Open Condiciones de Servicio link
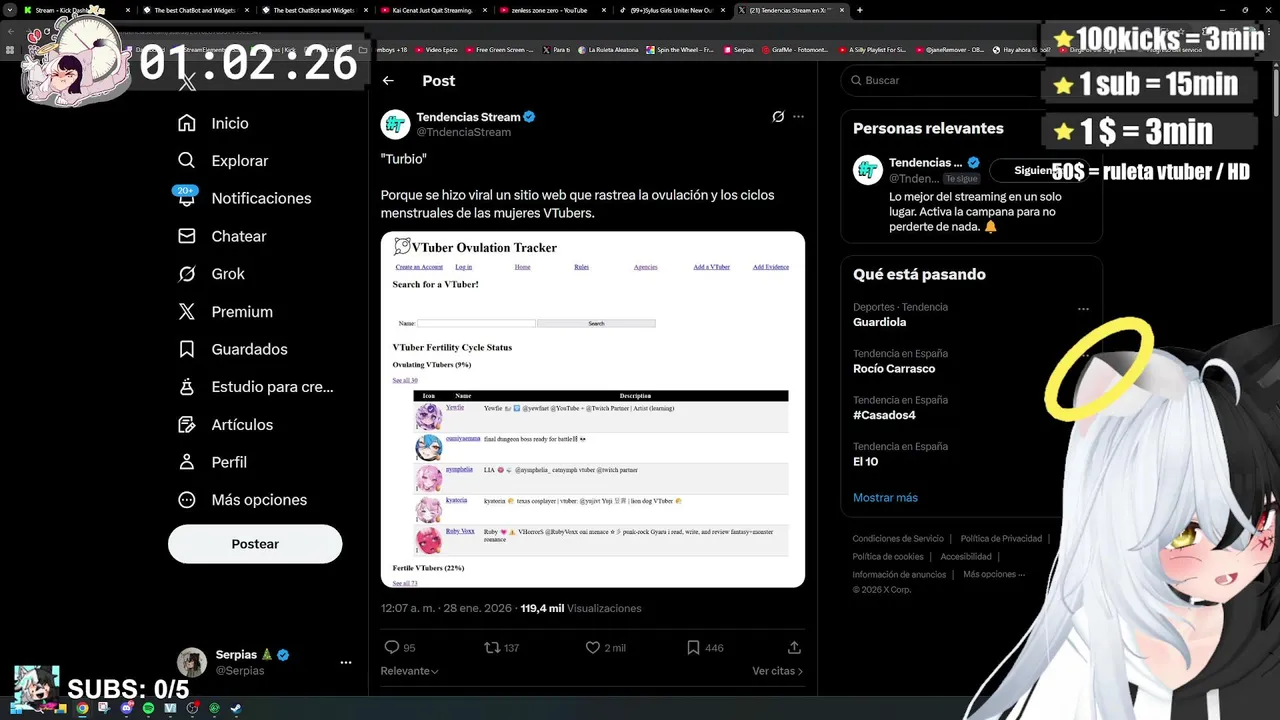This screenshot has width=1280, height=720. [x=897, y=538]
